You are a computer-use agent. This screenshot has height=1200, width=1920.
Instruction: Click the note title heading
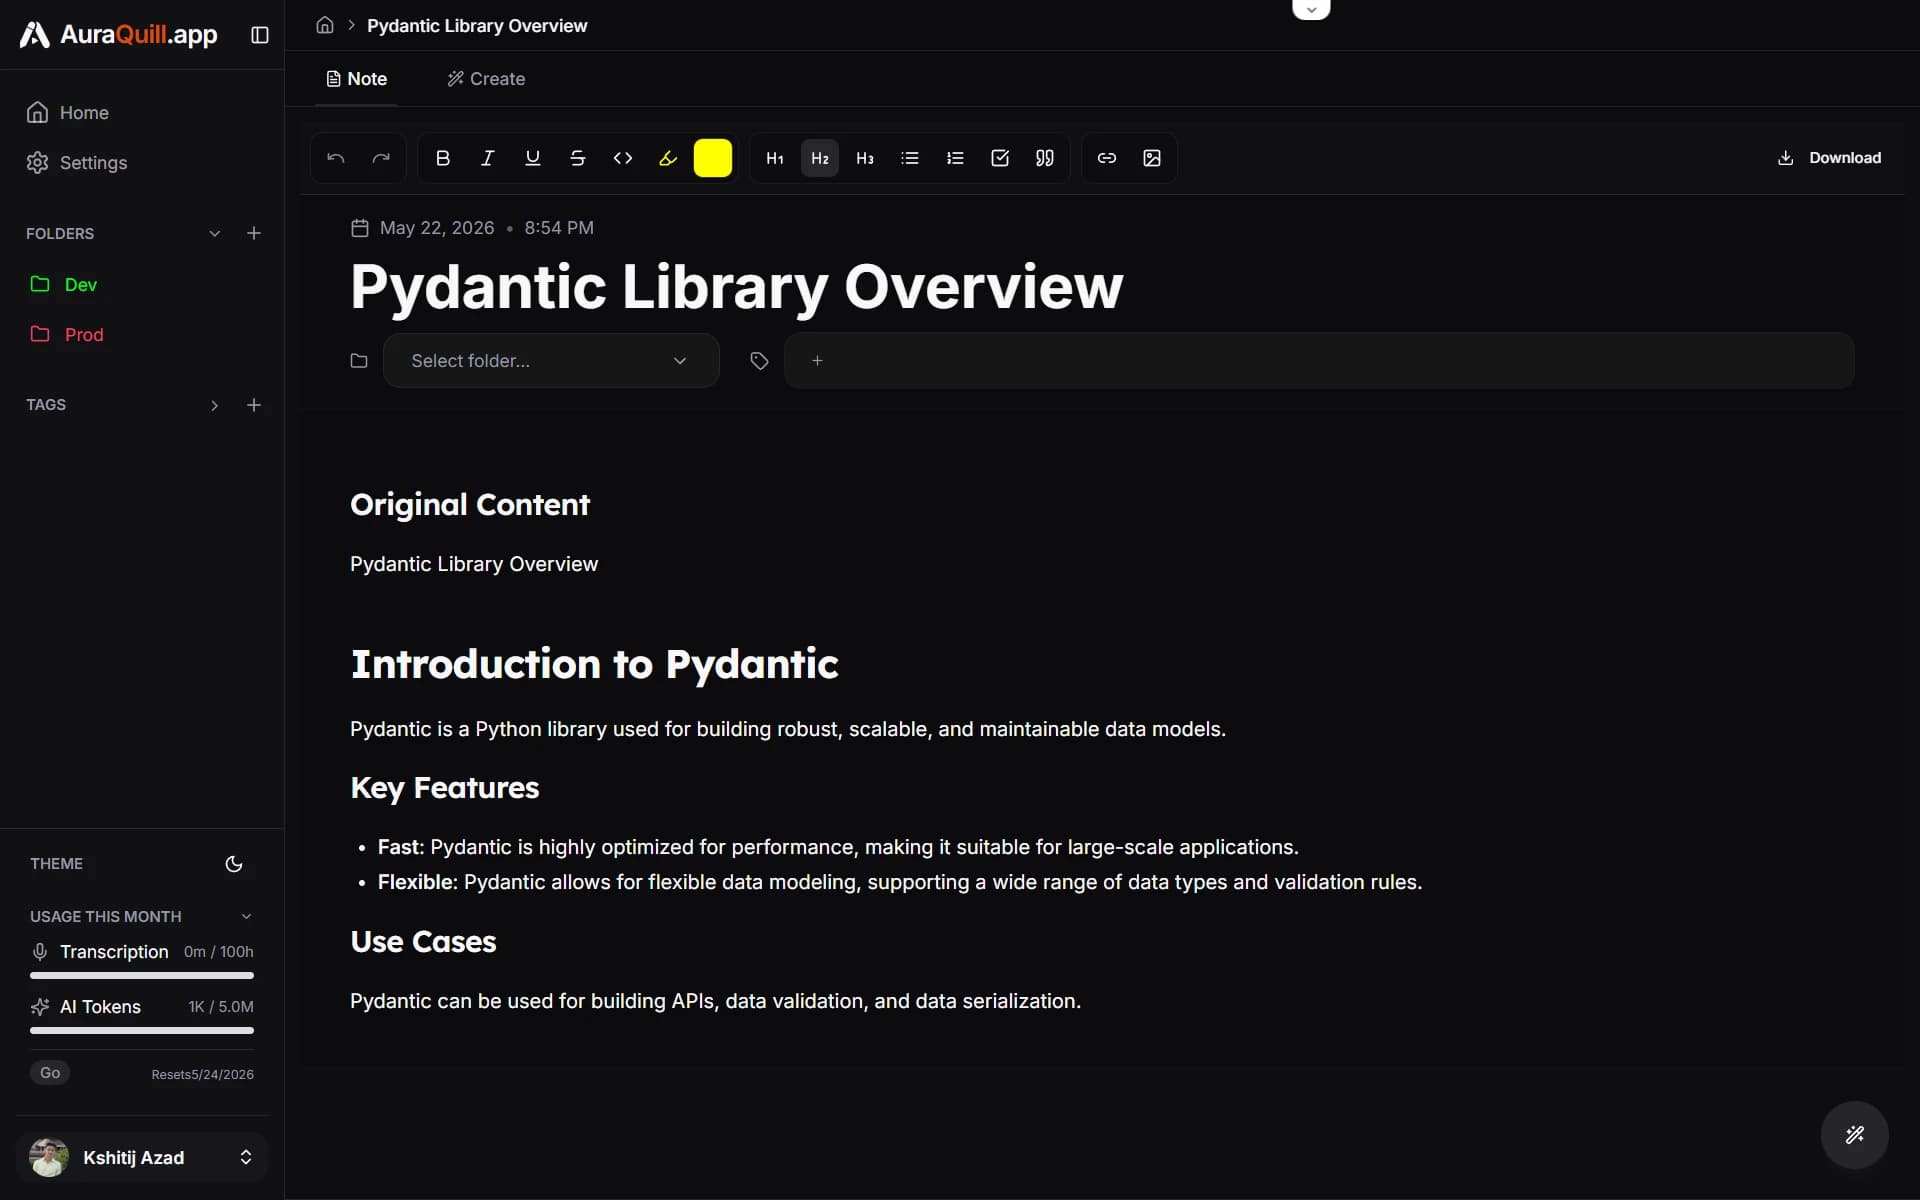pos(737,287)
